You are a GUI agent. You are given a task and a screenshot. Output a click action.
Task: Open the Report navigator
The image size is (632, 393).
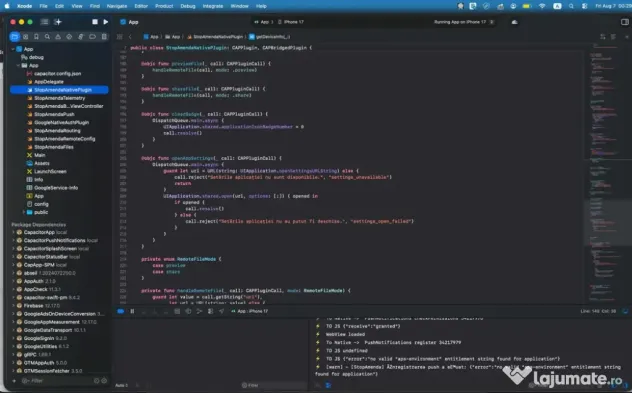pos(104,37)
